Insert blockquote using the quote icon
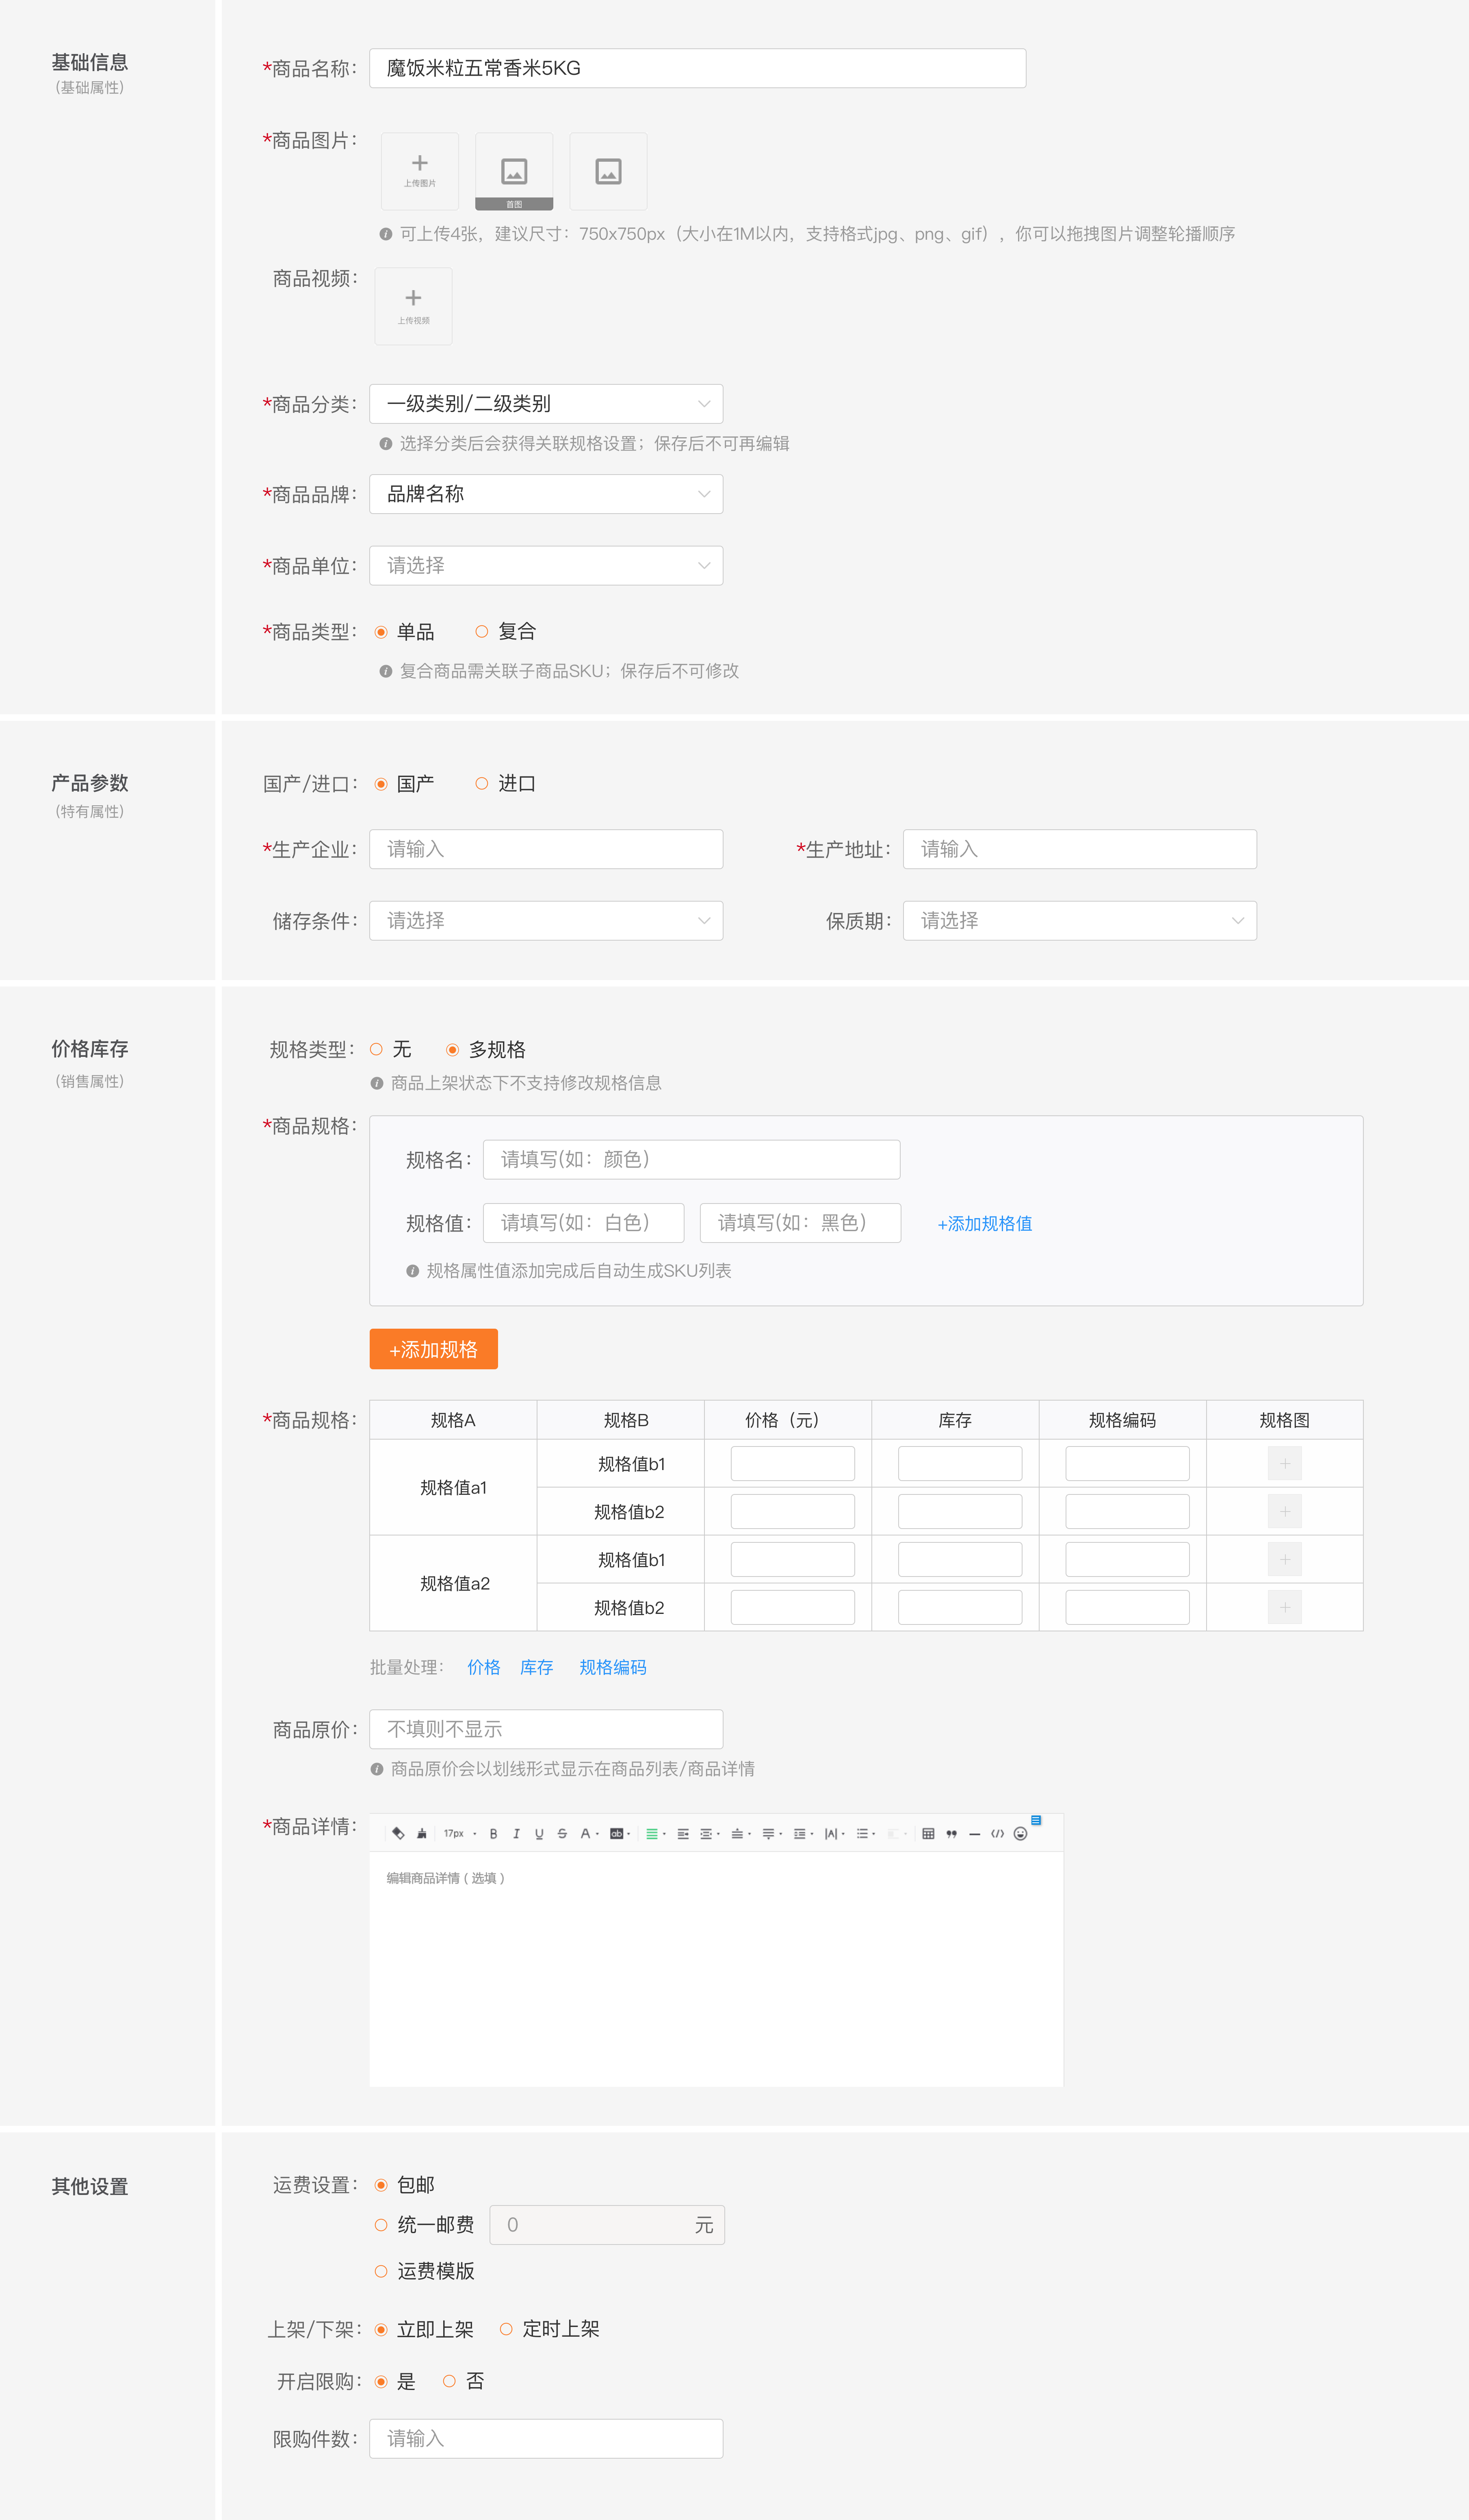Viewport: 1469px width, 2520px height. [x=951, y=1834]
